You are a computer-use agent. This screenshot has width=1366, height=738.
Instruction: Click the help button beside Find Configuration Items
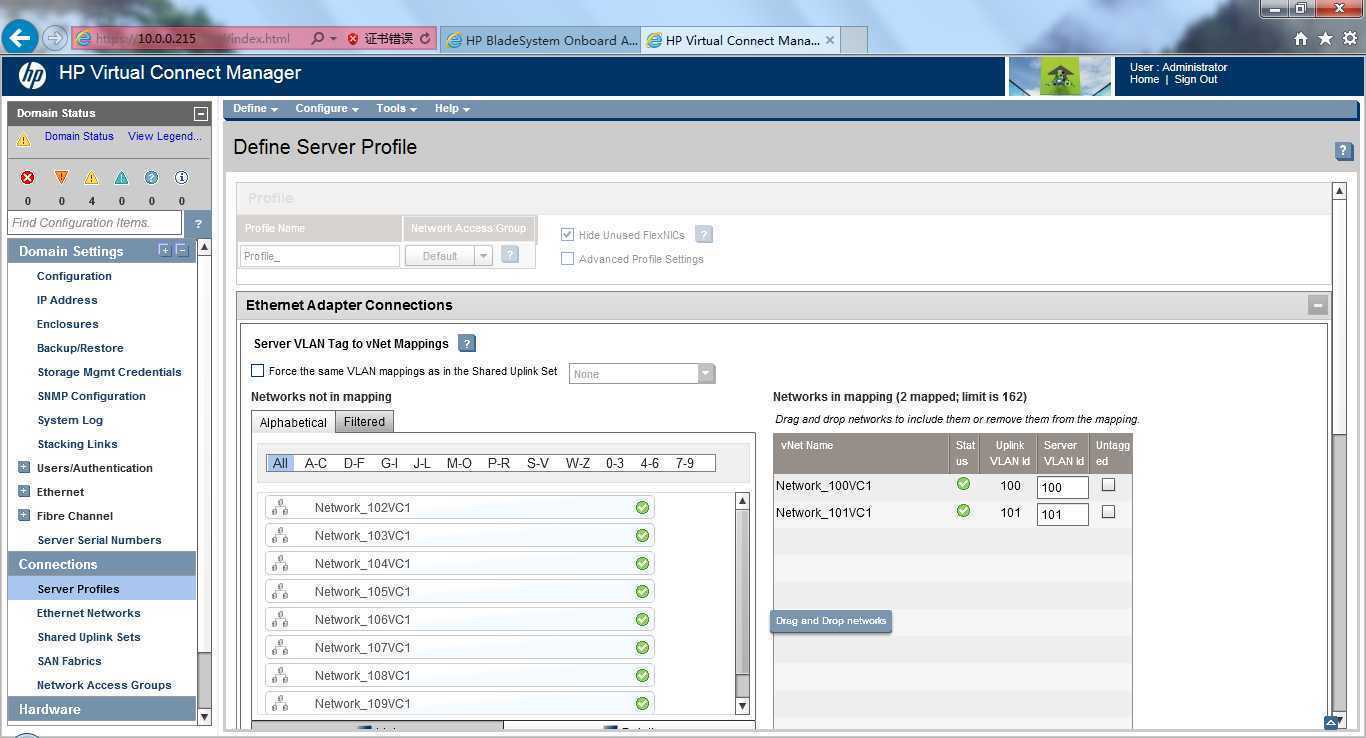[x=198, y=223]
